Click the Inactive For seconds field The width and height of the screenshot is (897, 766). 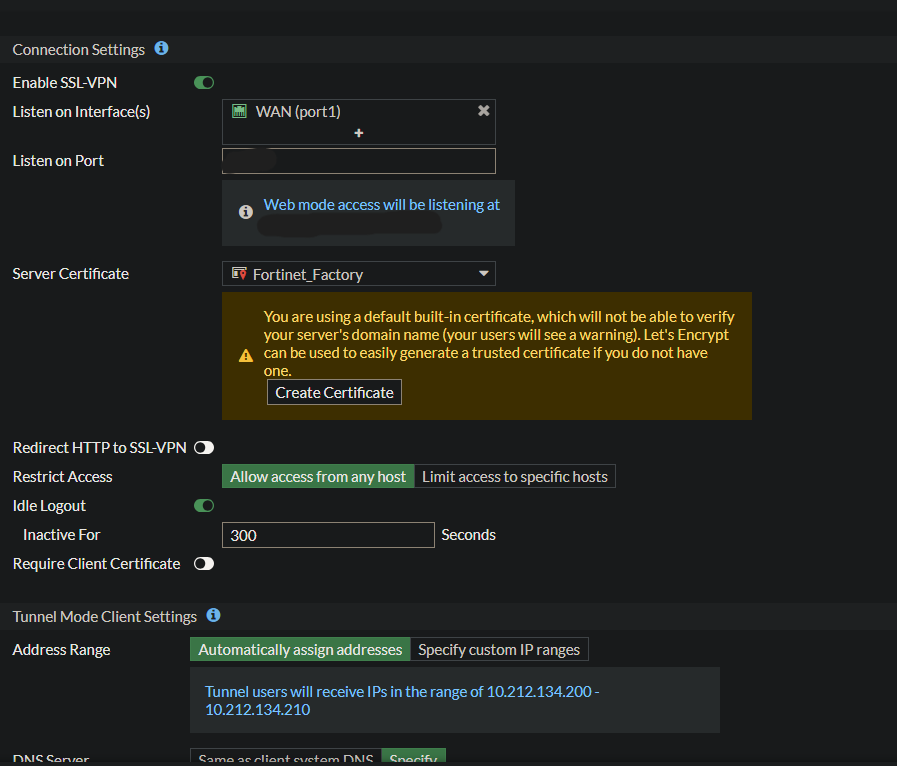328,535
